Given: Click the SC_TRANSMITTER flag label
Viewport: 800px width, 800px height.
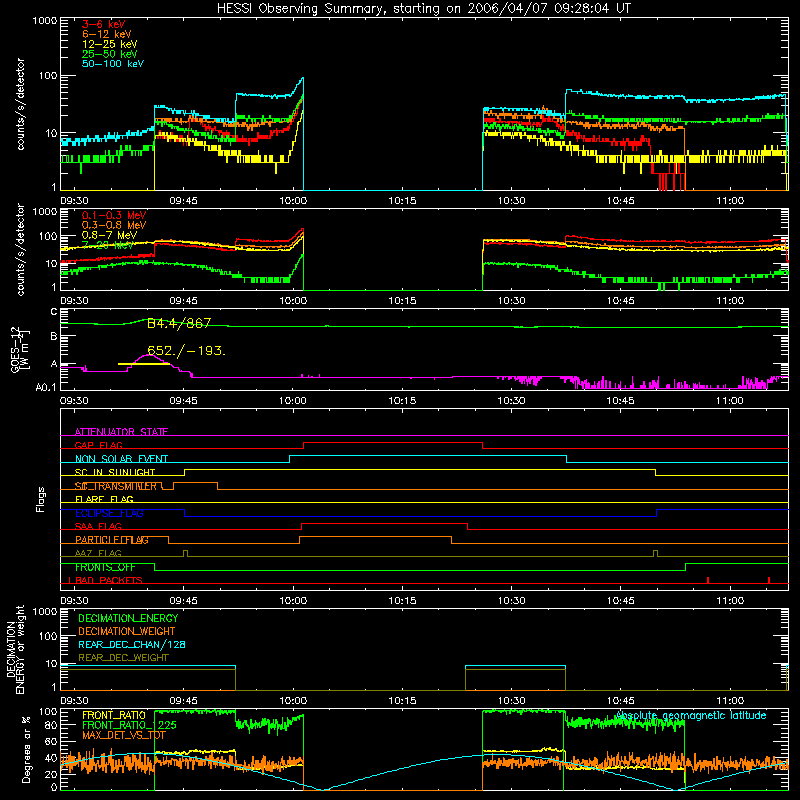Looking at the screenshot, I should coord(116,486).
